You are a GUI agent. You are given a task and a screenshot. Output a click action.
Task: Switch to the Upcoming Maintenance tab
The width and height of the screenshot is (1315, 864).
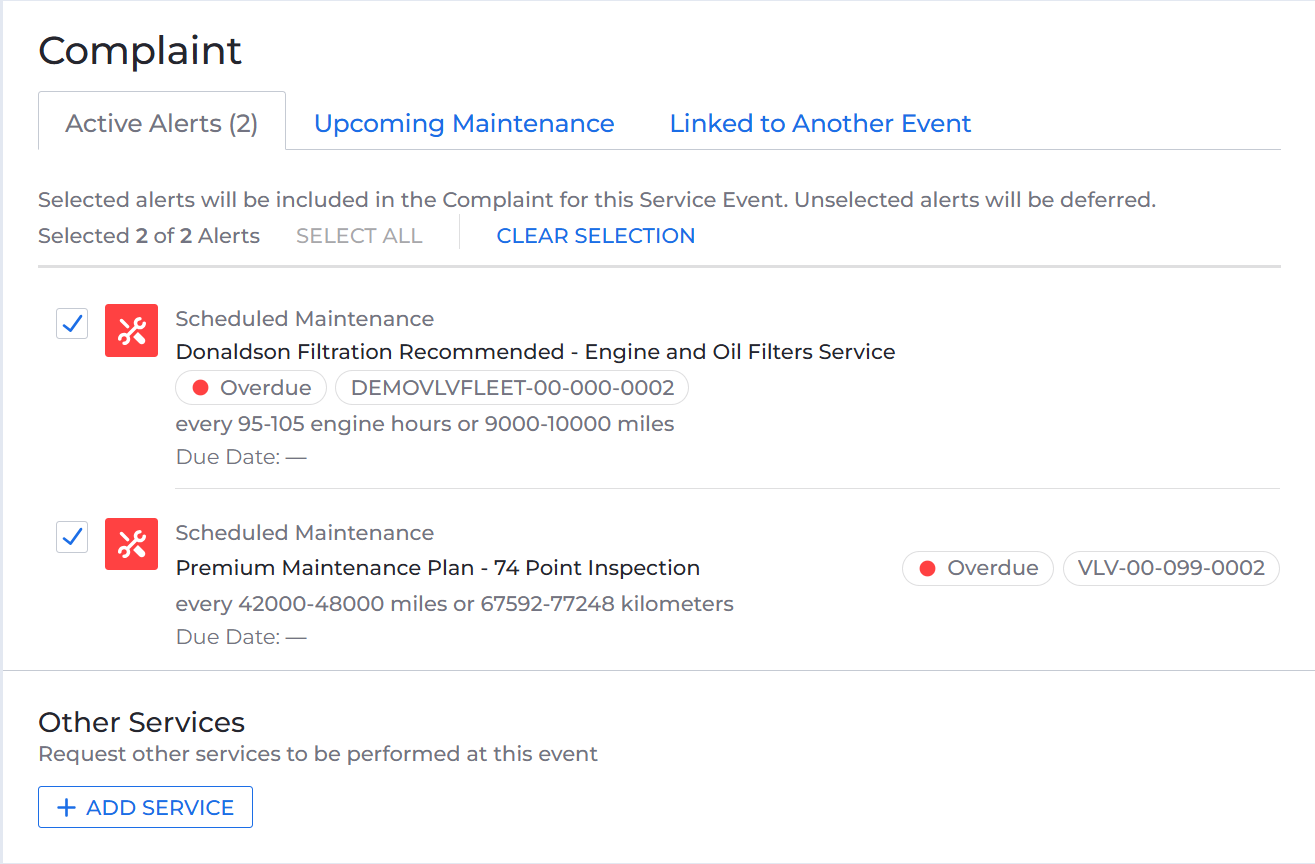coord(464,123)
